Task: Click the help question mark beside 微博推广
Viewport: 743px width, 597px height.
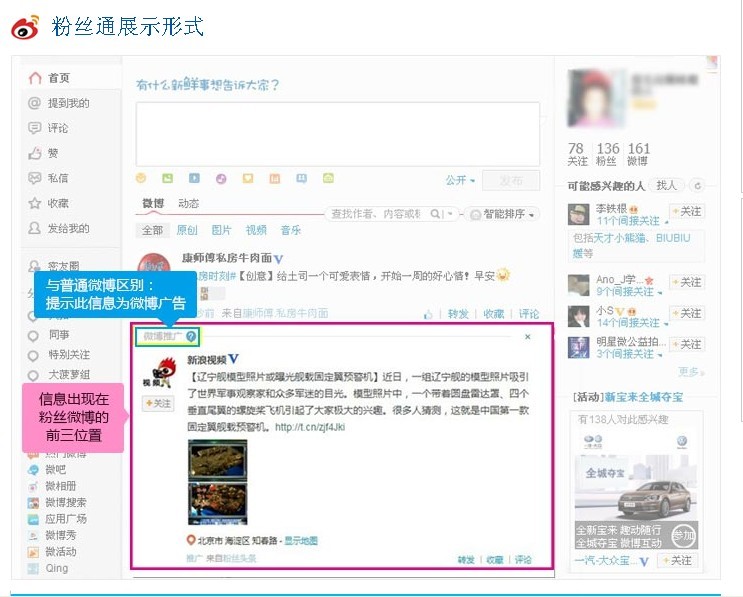Action: pos(191,337)
